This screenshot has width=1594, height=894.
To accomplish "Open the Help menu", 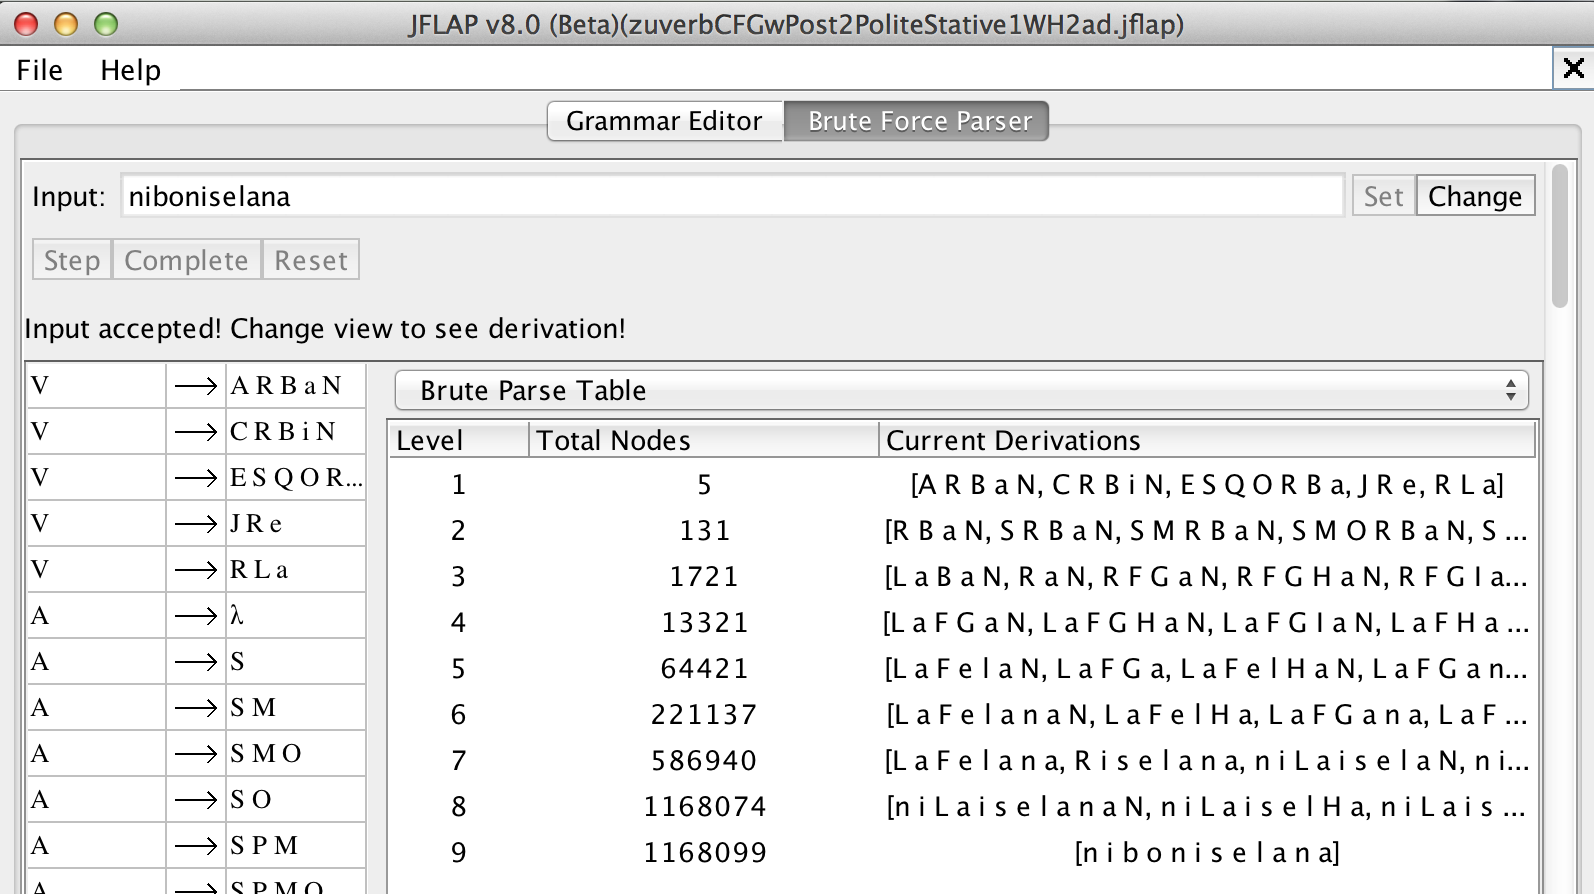I will 130,70.
